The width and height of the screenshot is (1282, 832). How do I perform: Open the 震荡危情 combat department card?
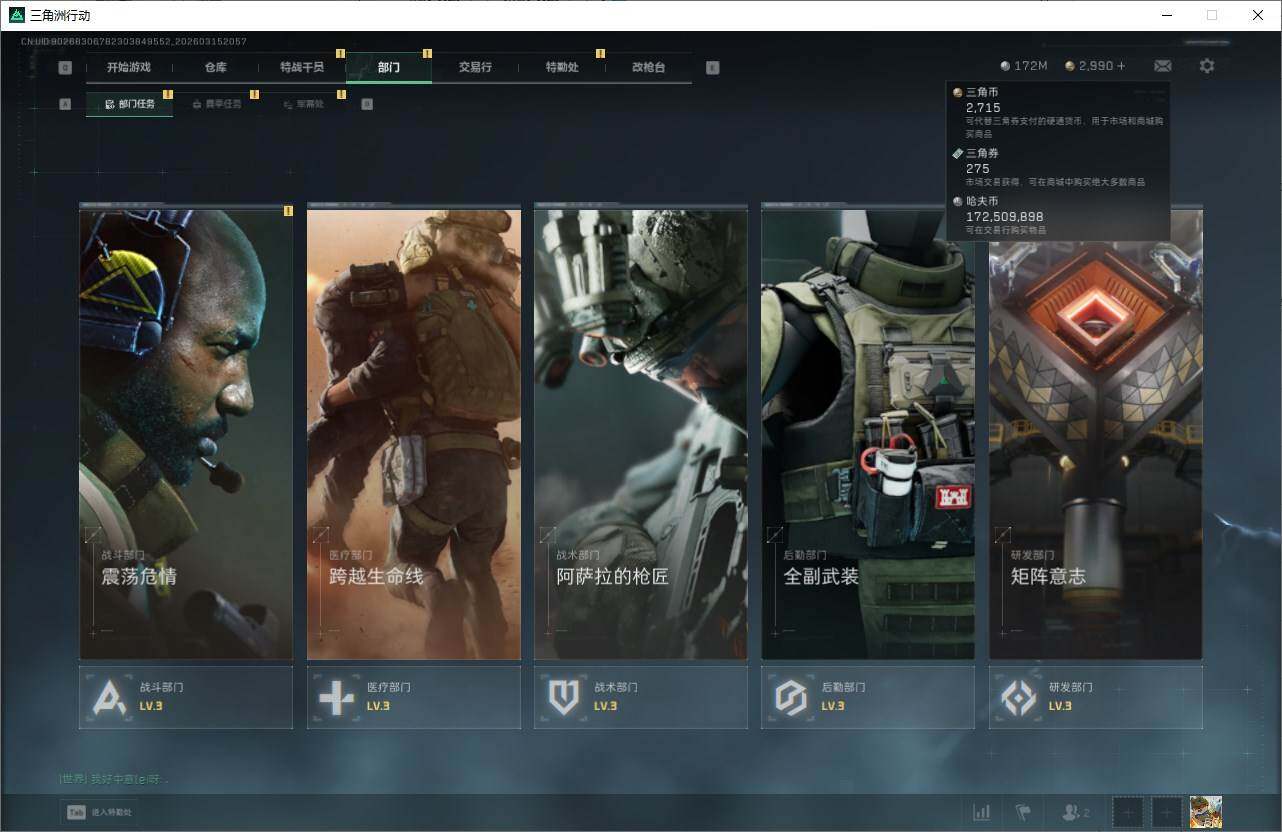coord(186,434)
